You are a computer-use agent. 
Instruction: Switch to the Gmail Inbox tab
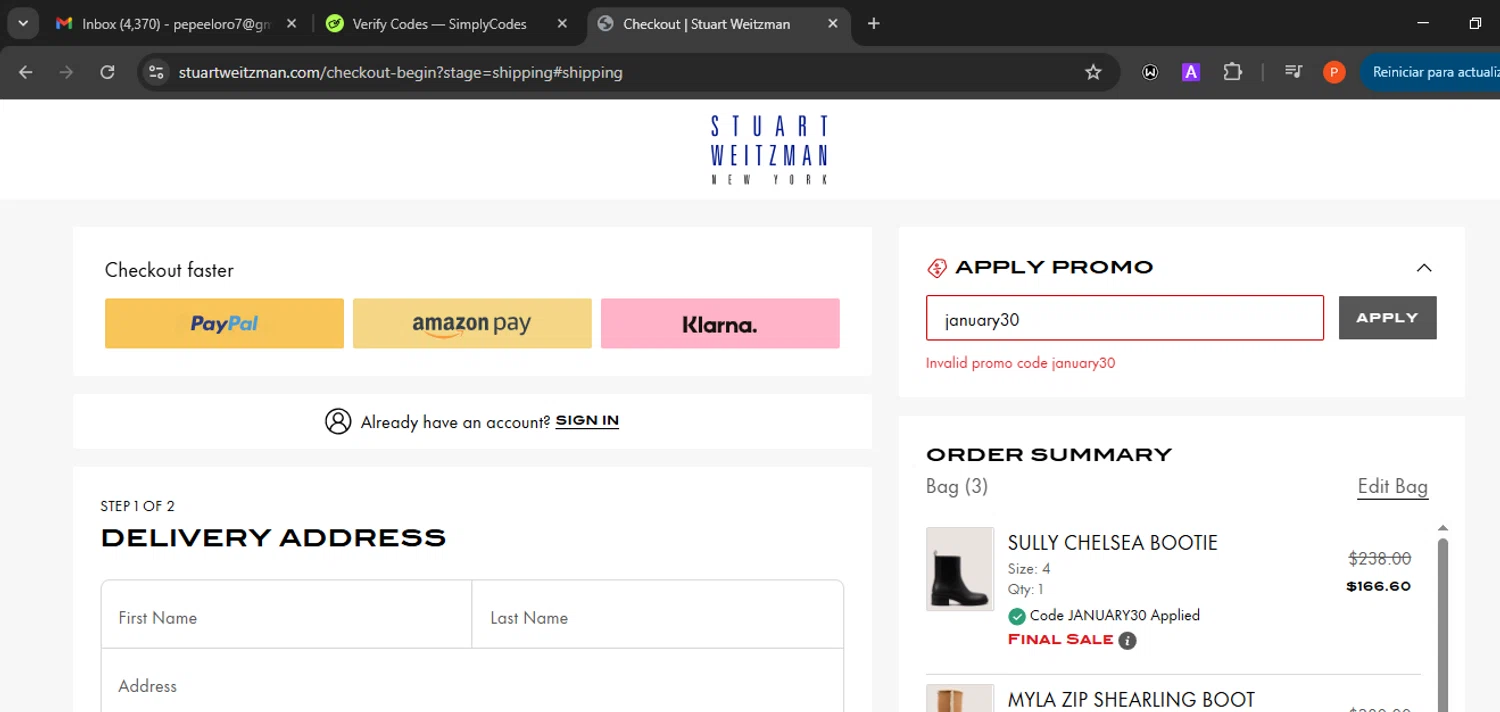[177, 24]
